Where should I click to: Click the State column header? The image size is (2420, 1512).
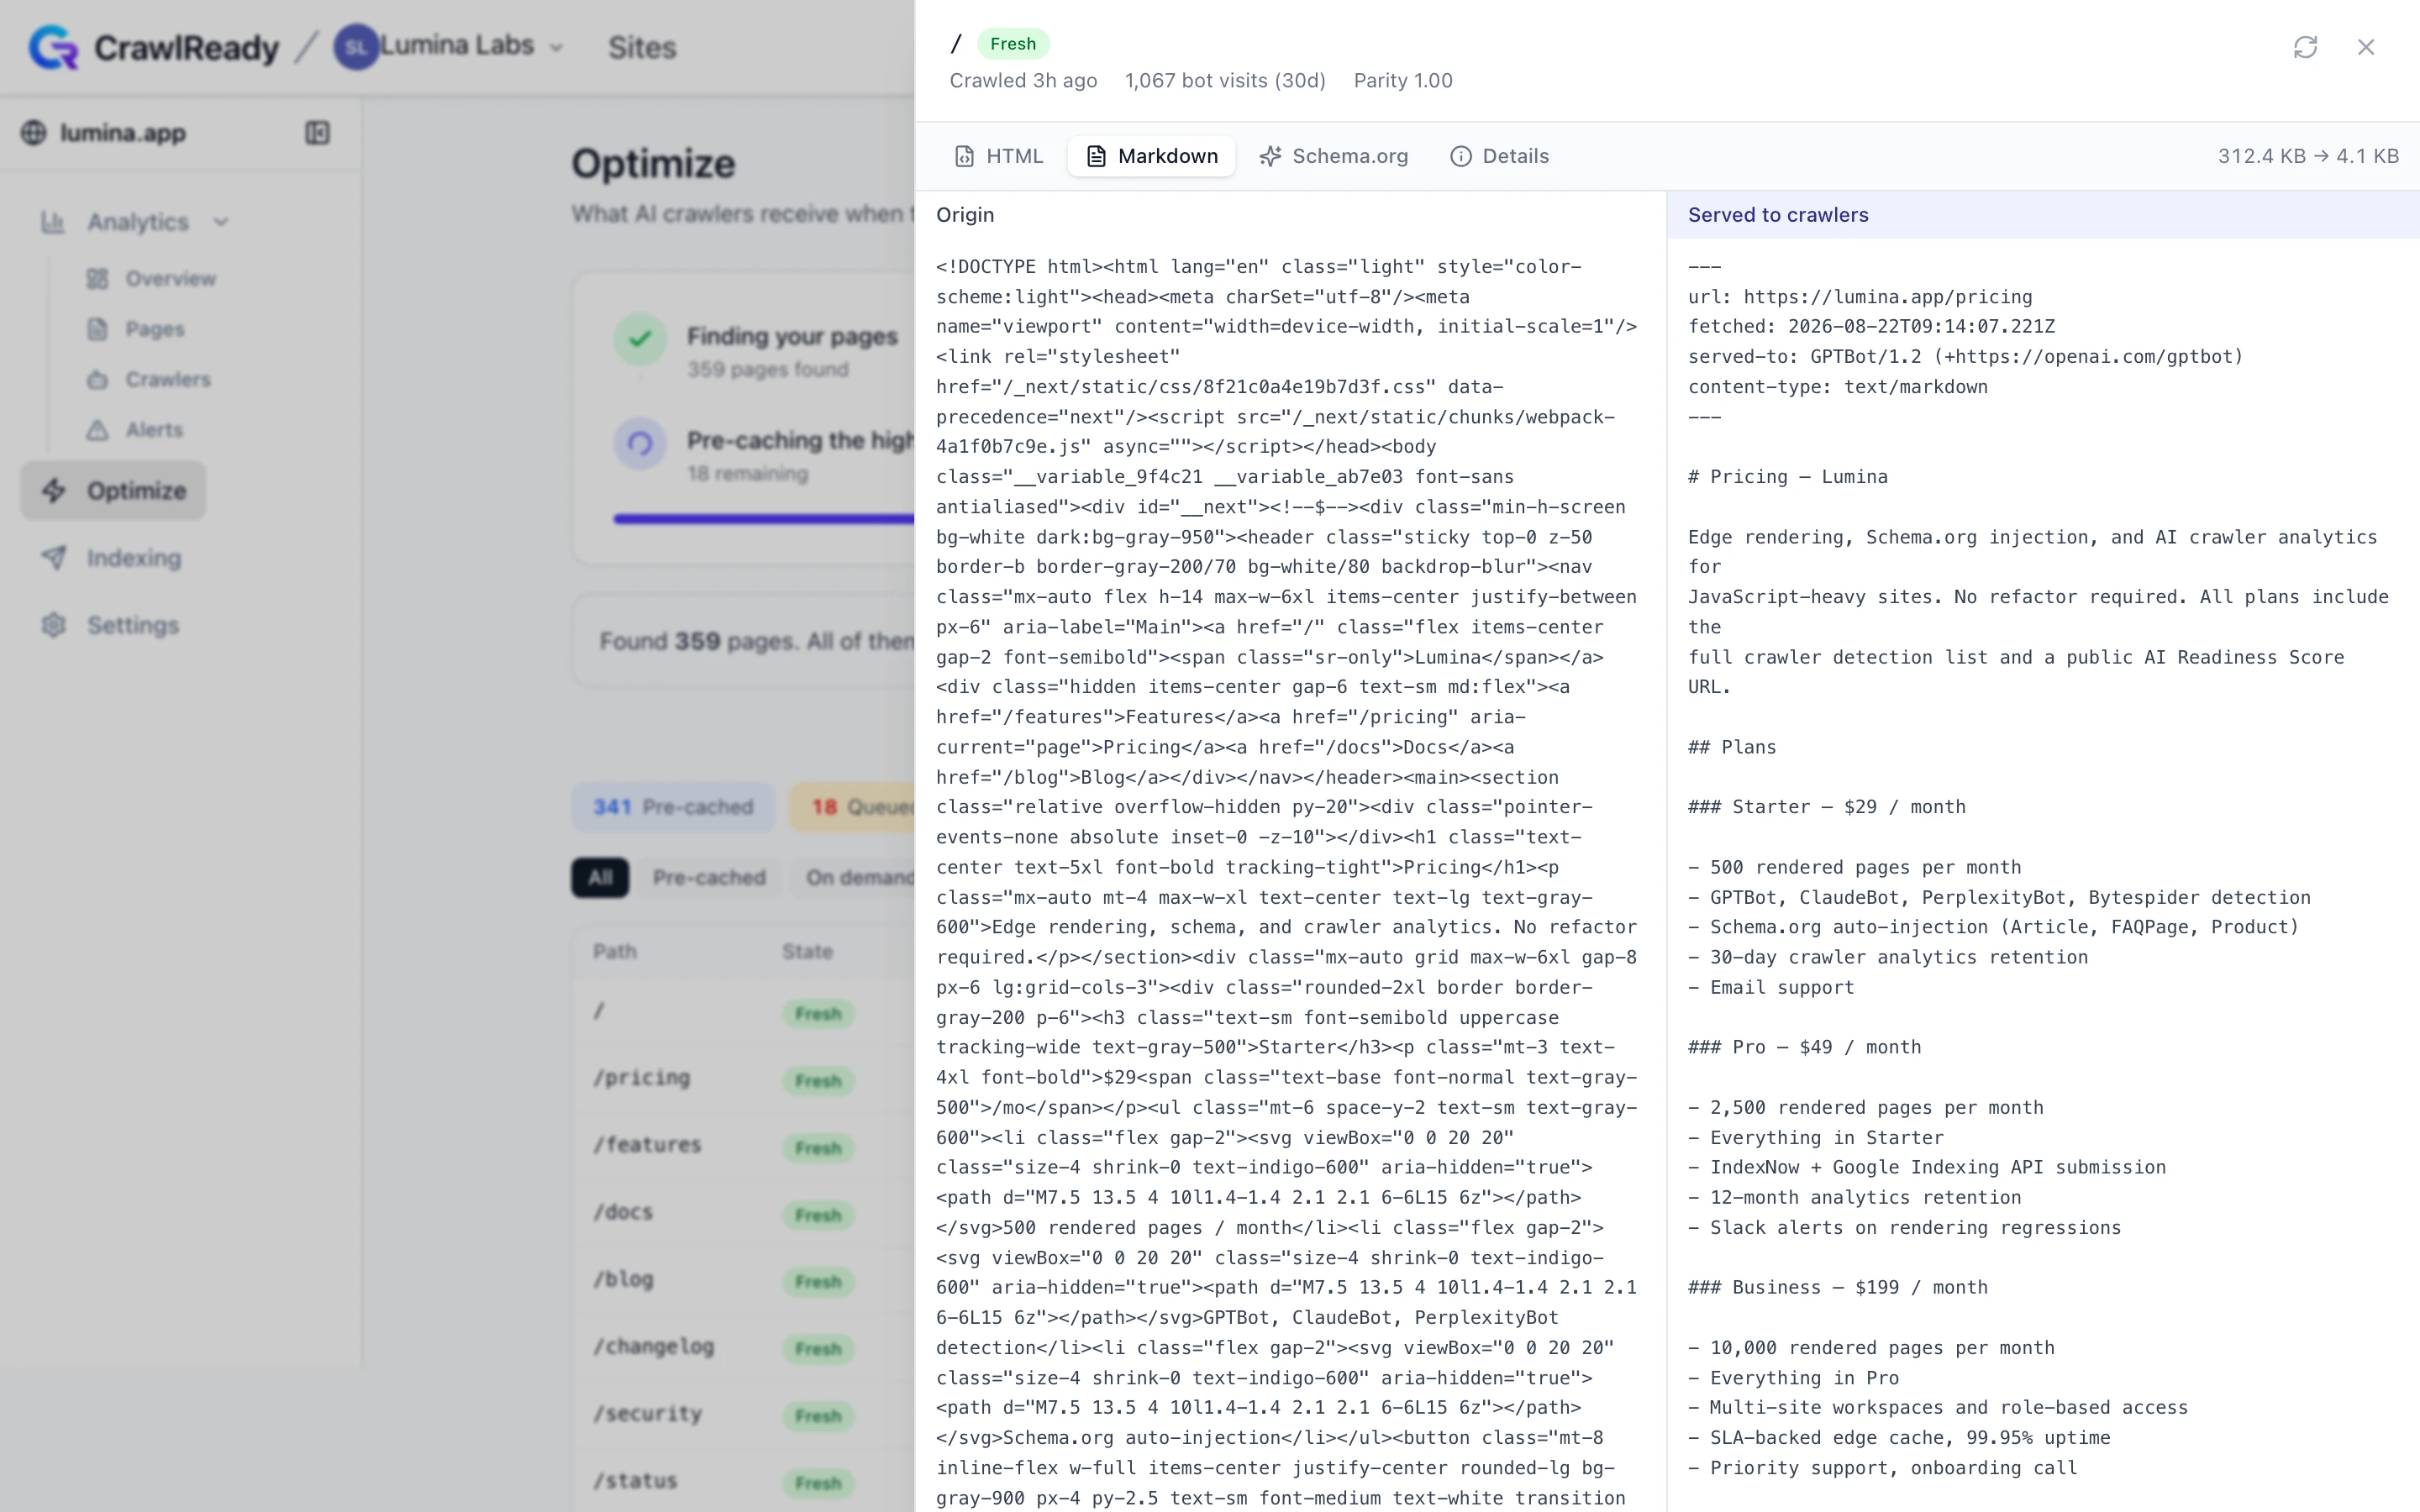click(x=807, y=951)
